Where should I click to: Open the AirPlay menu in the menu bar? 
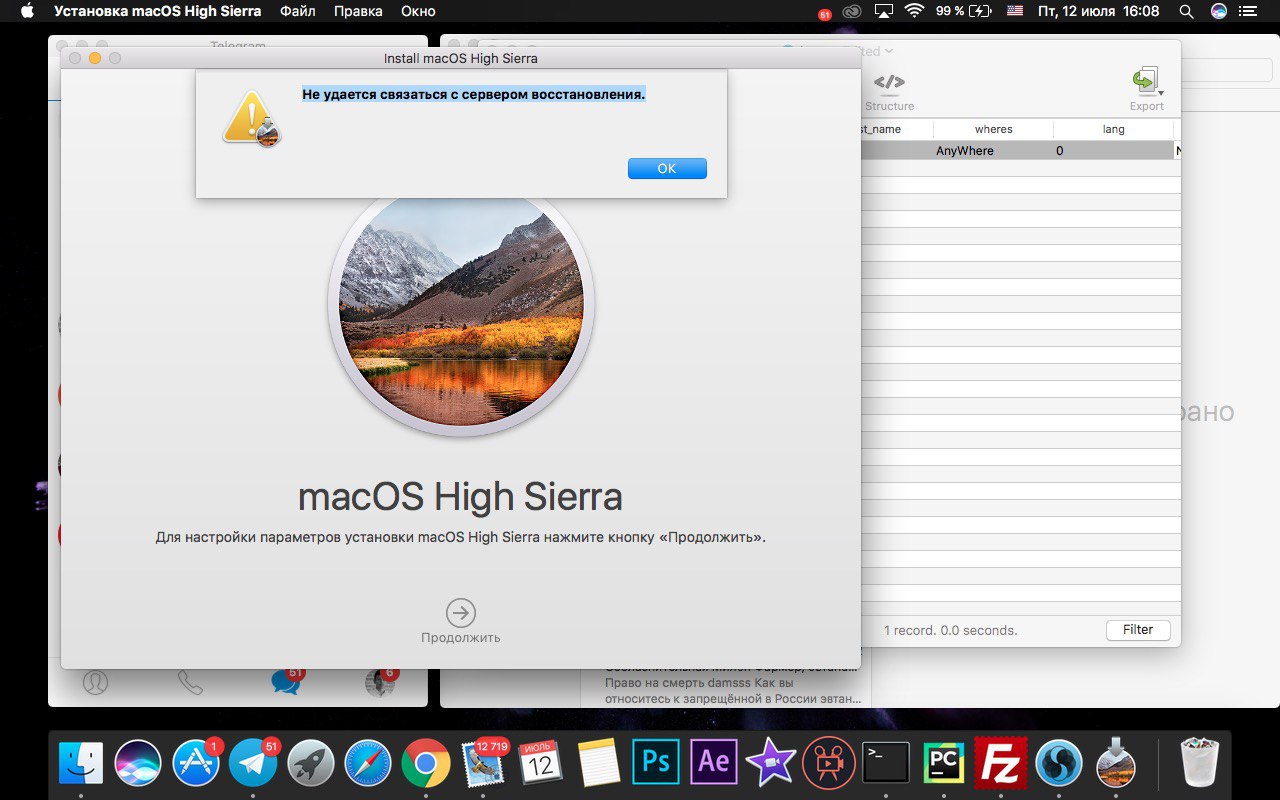tap(883, 12)
